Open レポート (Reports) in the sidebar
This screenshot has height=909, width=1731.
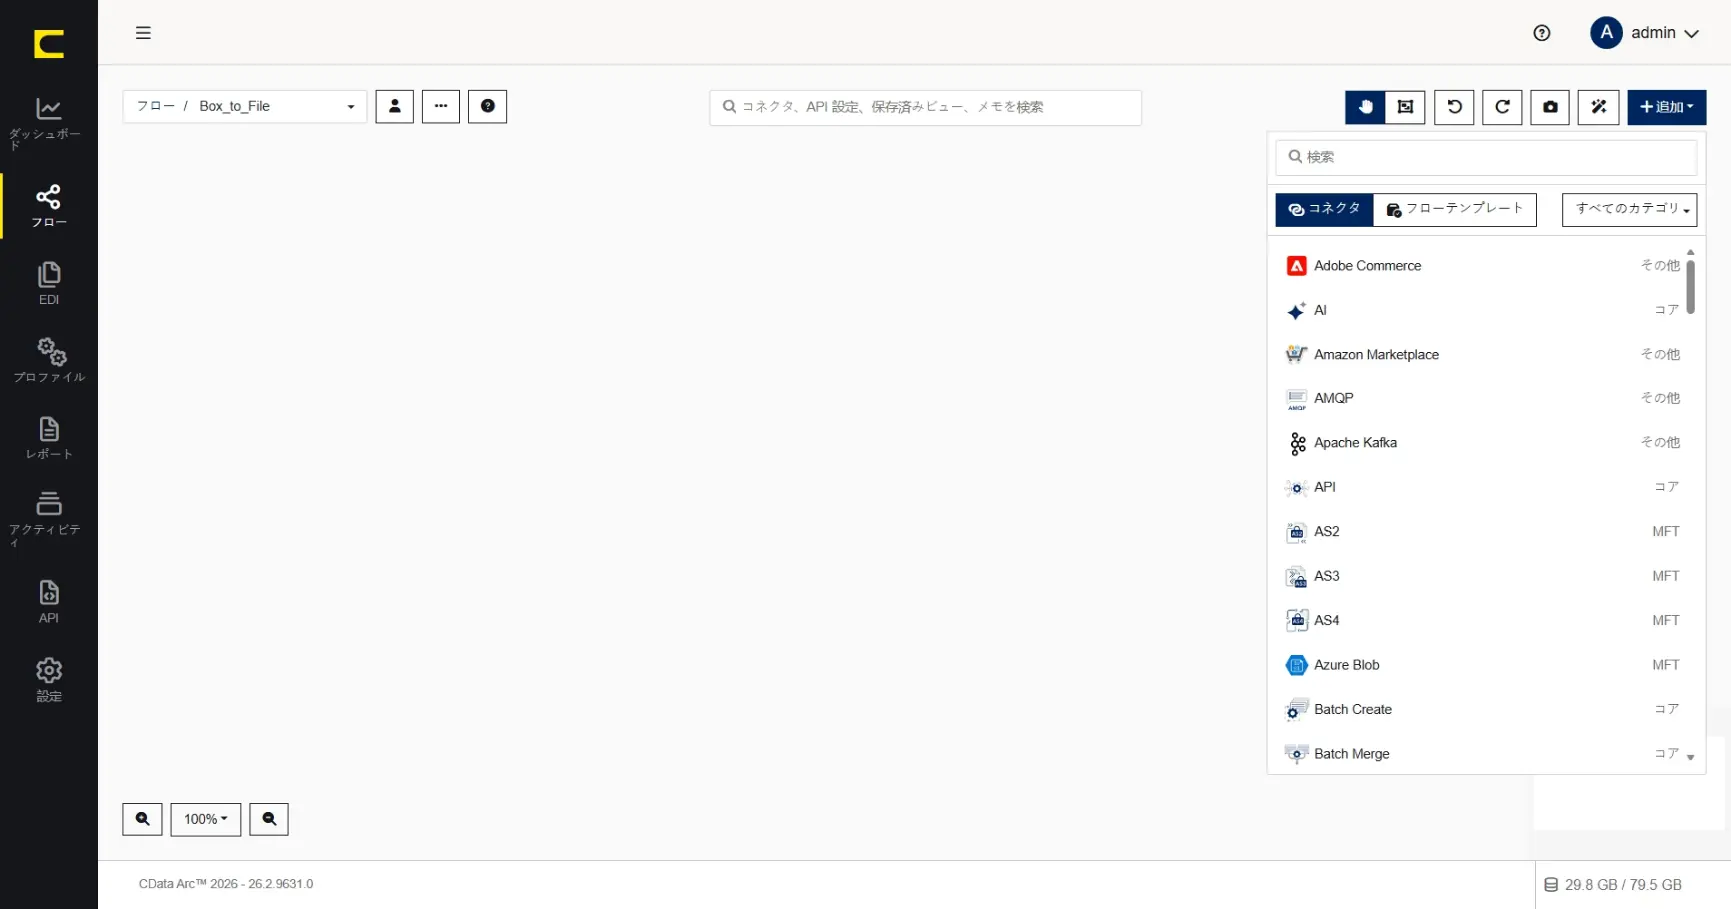tap(48, 438)
